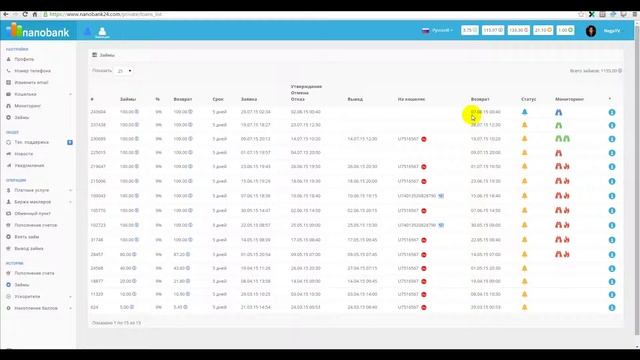Bookmark the page with the star icon
The width and height of the screenshot is (640, 360).
click(581, 14)
